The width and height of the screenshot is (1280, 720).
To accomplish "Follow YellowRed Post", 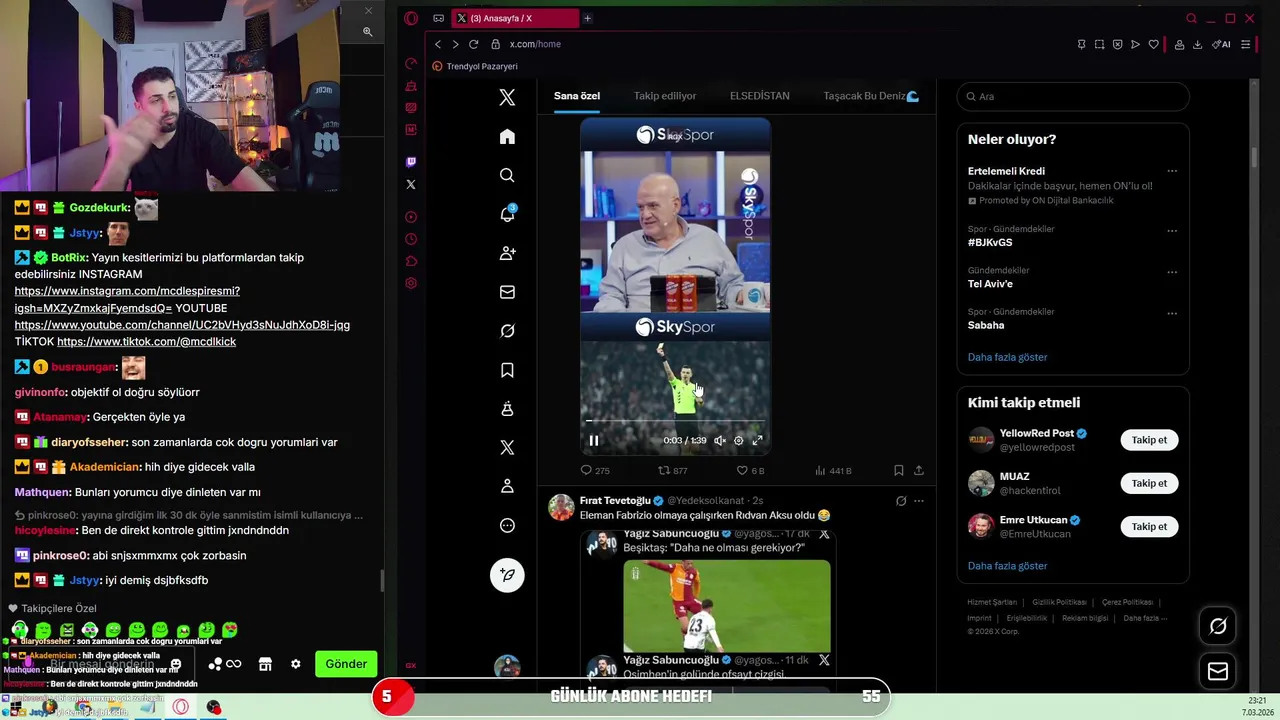I will 1149,440.
